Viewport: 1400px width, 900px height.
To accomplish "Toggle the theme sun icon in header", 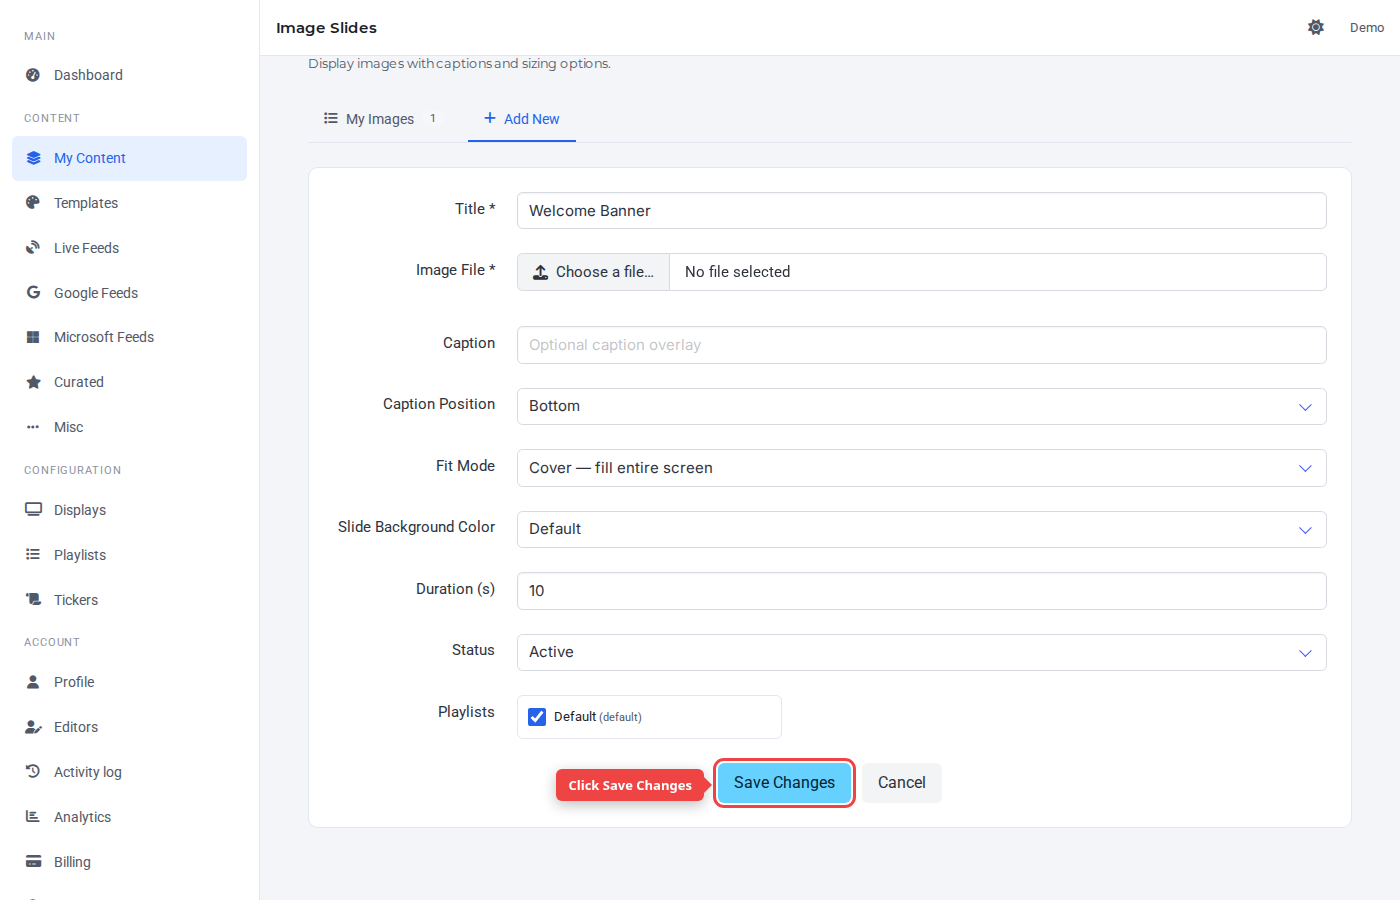I will (1316, 27).
